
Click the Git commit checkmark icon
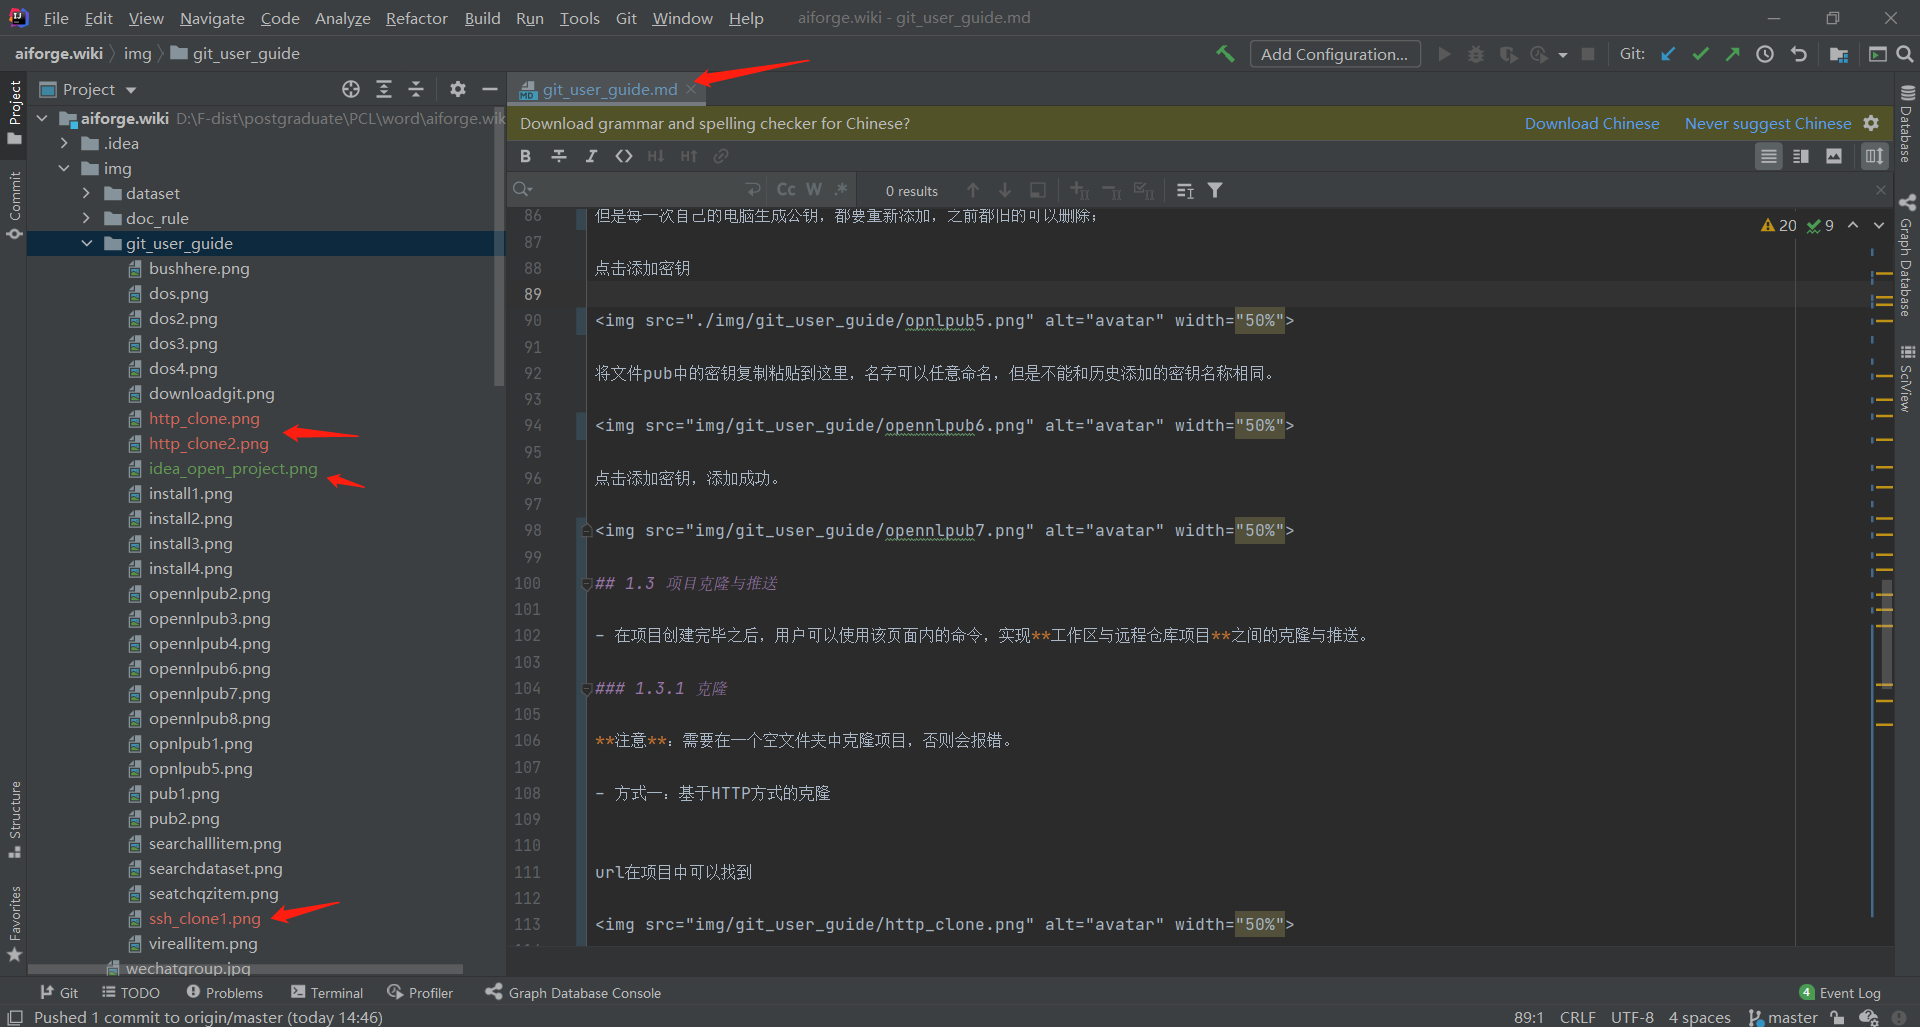tap(1700, 54)
